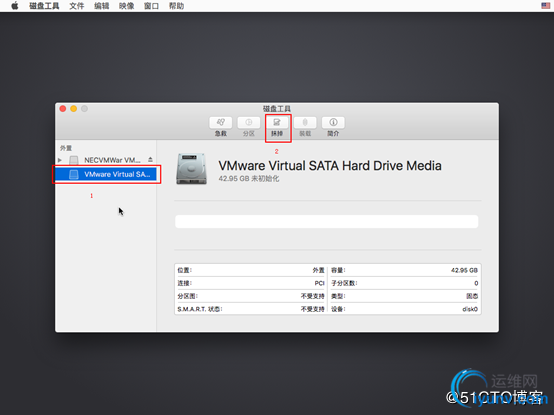Select VMware Virtual SA... disk in sidebar

pyautogui.click(x=106, y=174)
